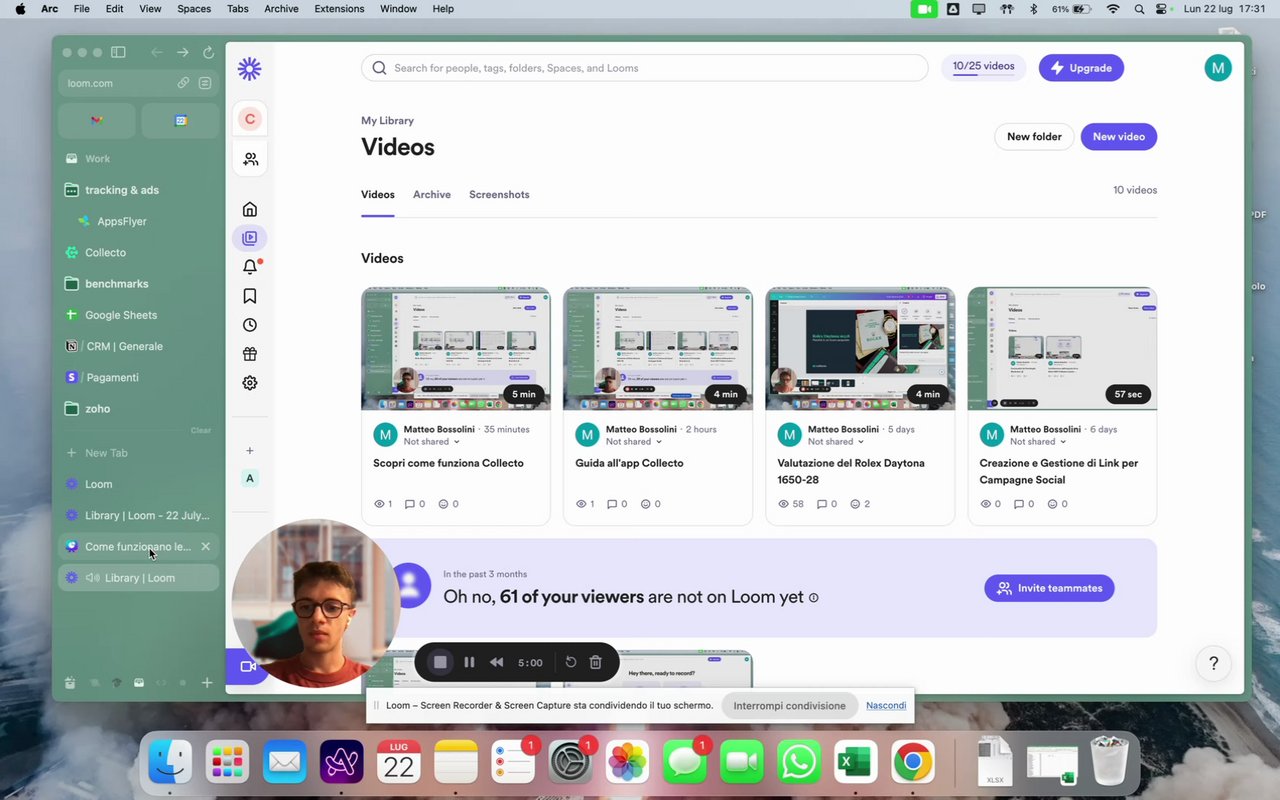
Task: Expand the tracking & ads folder
Action: (x=138, y=190)
